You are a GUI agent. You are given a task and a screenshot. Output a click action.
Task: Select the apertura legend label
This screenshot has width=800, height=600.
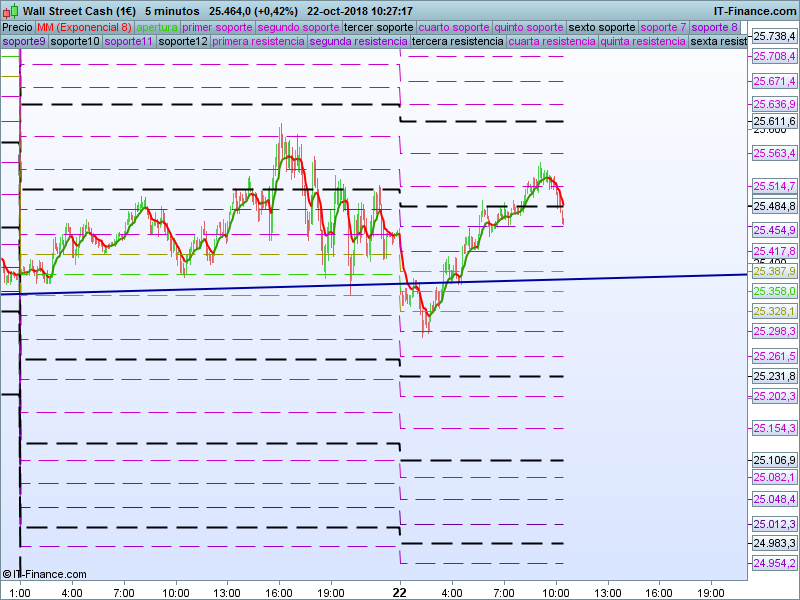pos(157,28)
